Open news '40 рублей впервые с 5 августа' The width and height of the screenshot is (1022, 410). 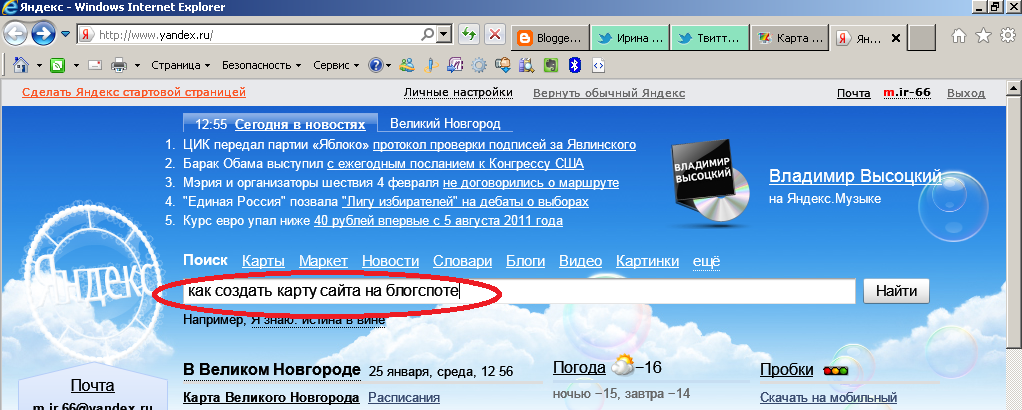tap(438, 221)
